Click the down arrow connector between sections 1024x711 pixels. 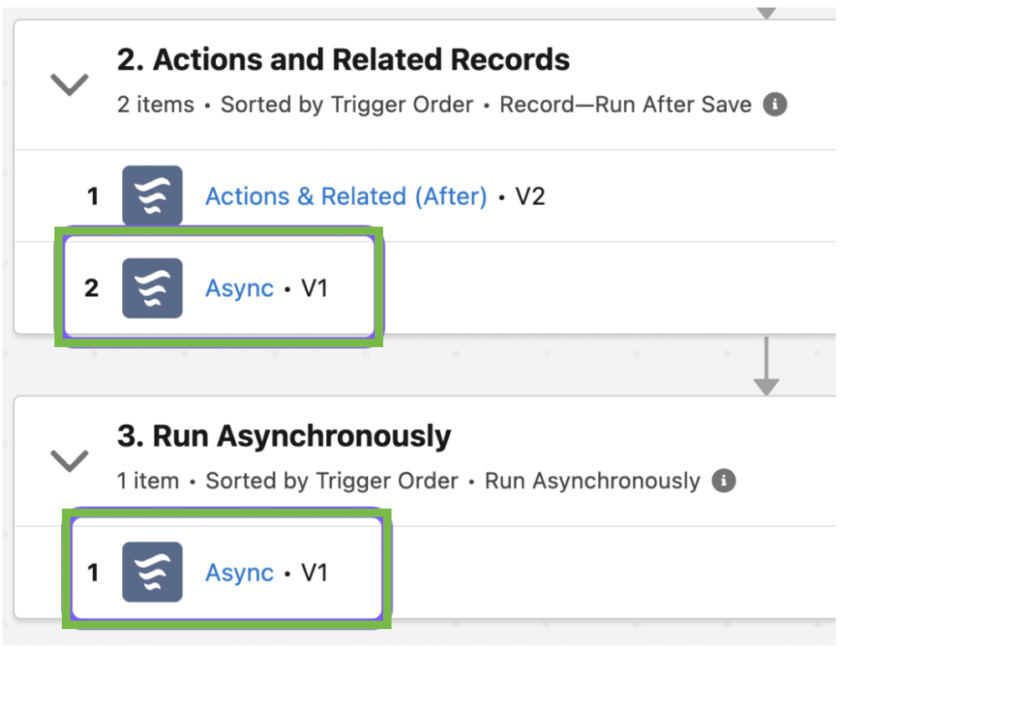pyautogui.click(x=766, y=366)
